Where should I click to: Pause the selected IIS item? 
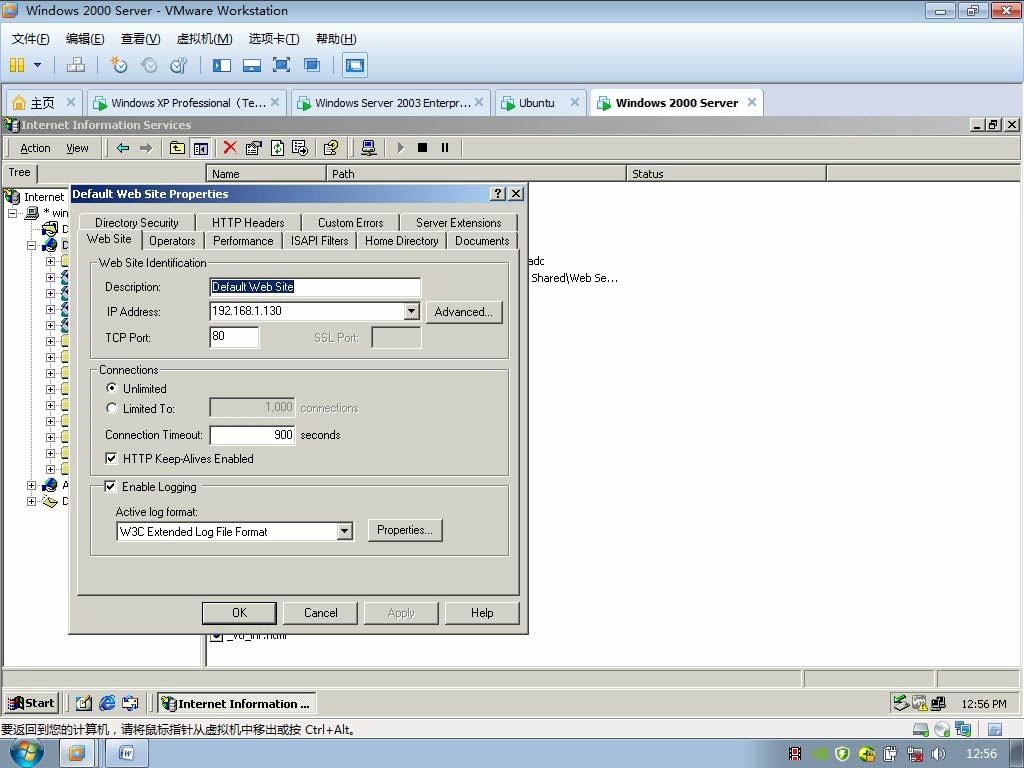point(445,148)
